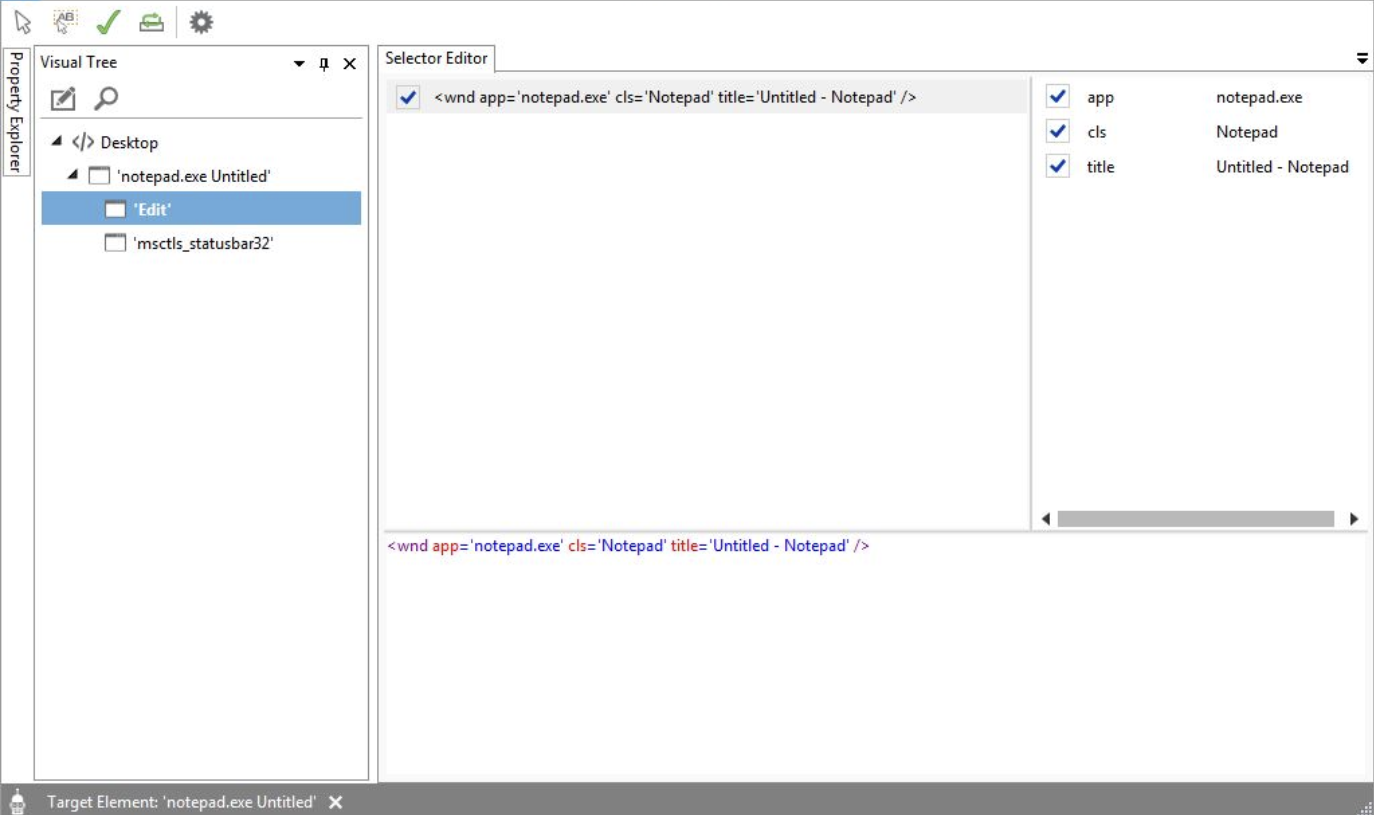
Task: Uncheck the title attribute checkbox
Action: pos(1057,166)
